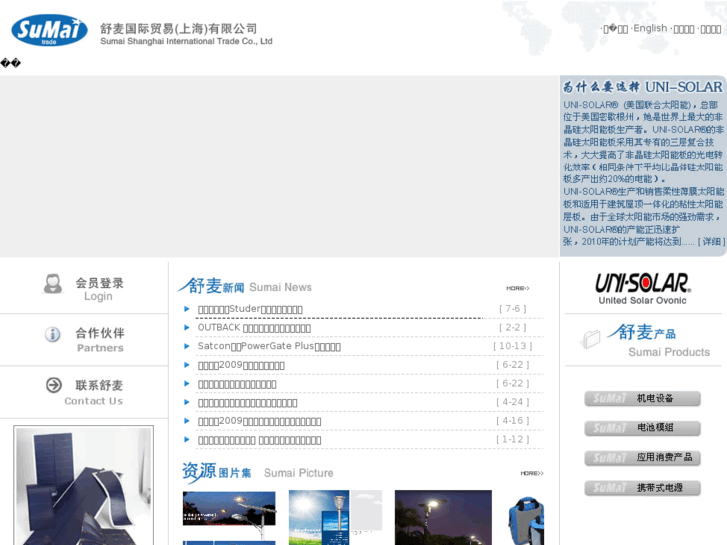Open the news item dated 1-12

pyautogui.click(x=259, y=440)
